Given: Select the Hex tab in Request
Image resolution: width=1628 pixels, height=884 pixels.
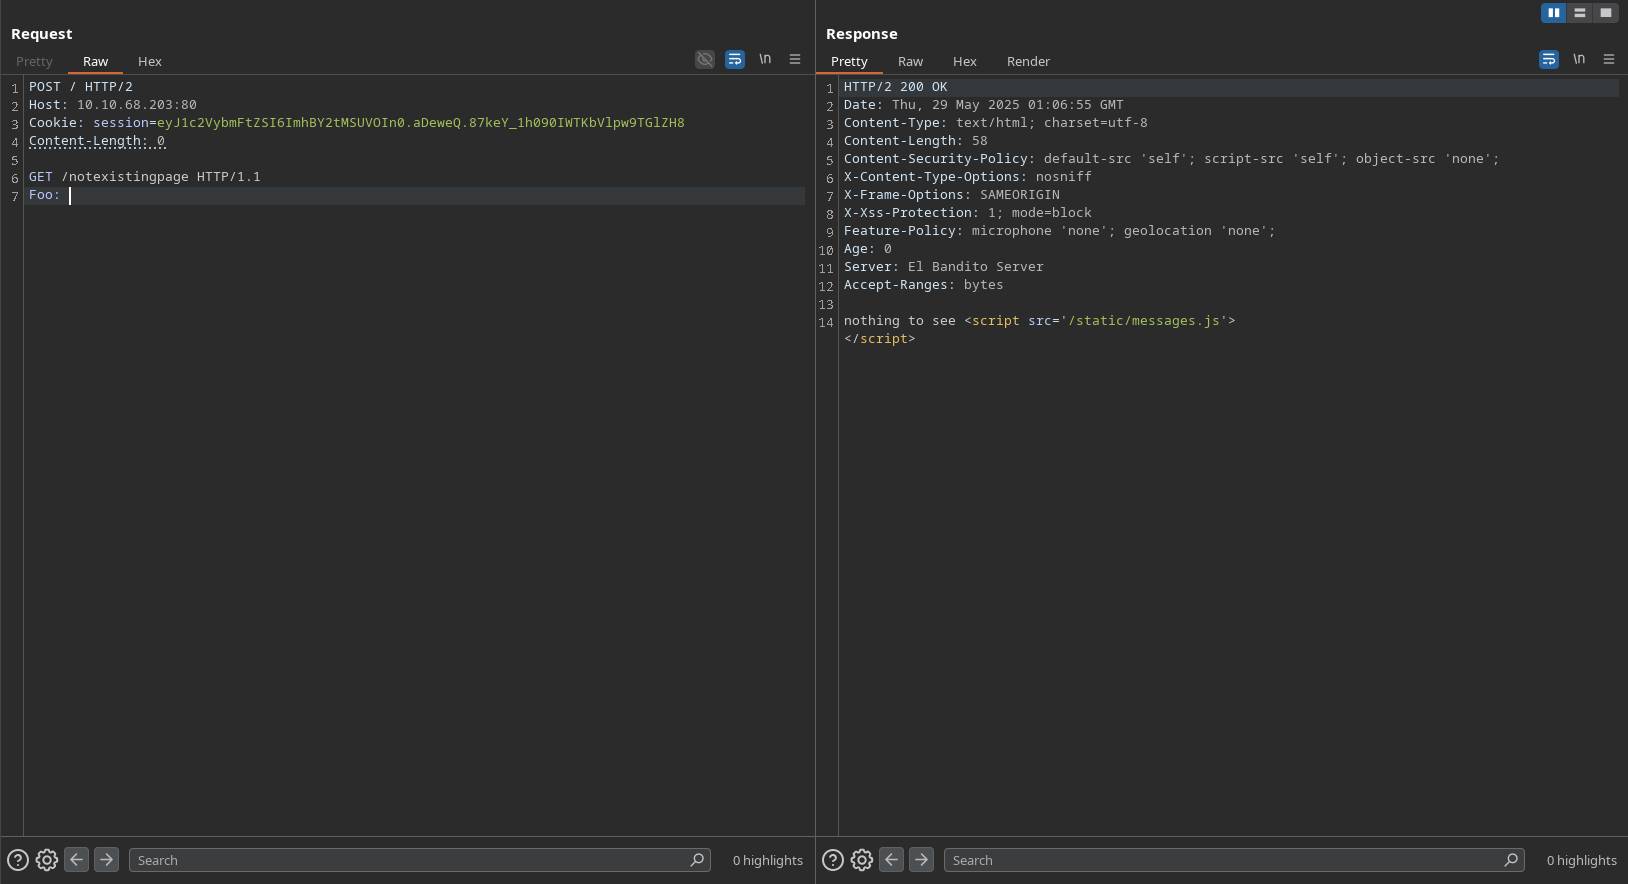Looking at the screenshot, I should [x=149, y=62].
